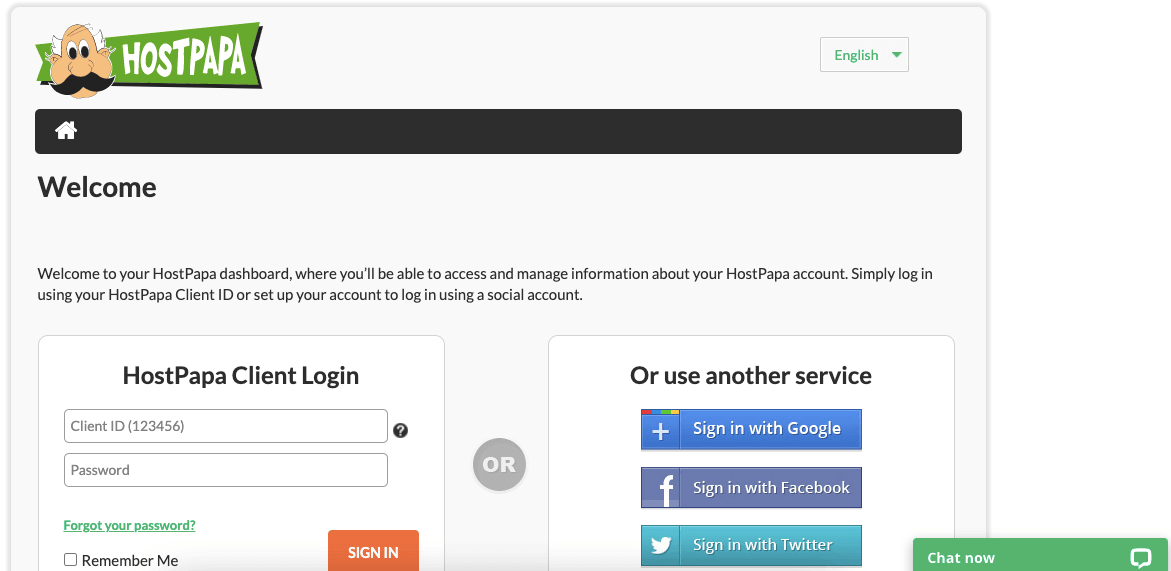Expand language list using green arrow
The height and width of the screenshot is (571, 1171).
click(896, 55)
